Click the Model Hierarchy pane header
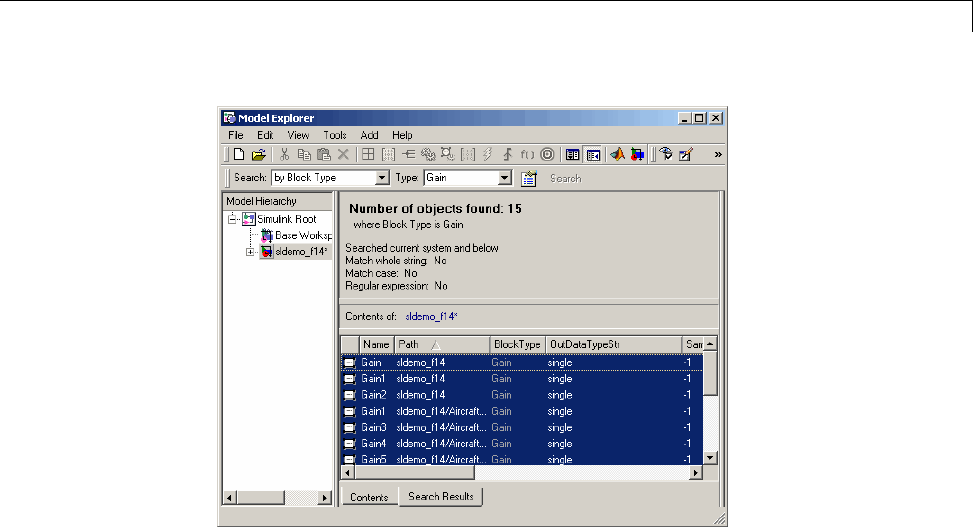This screenshot has width=973, height=527. coord(277,201)
